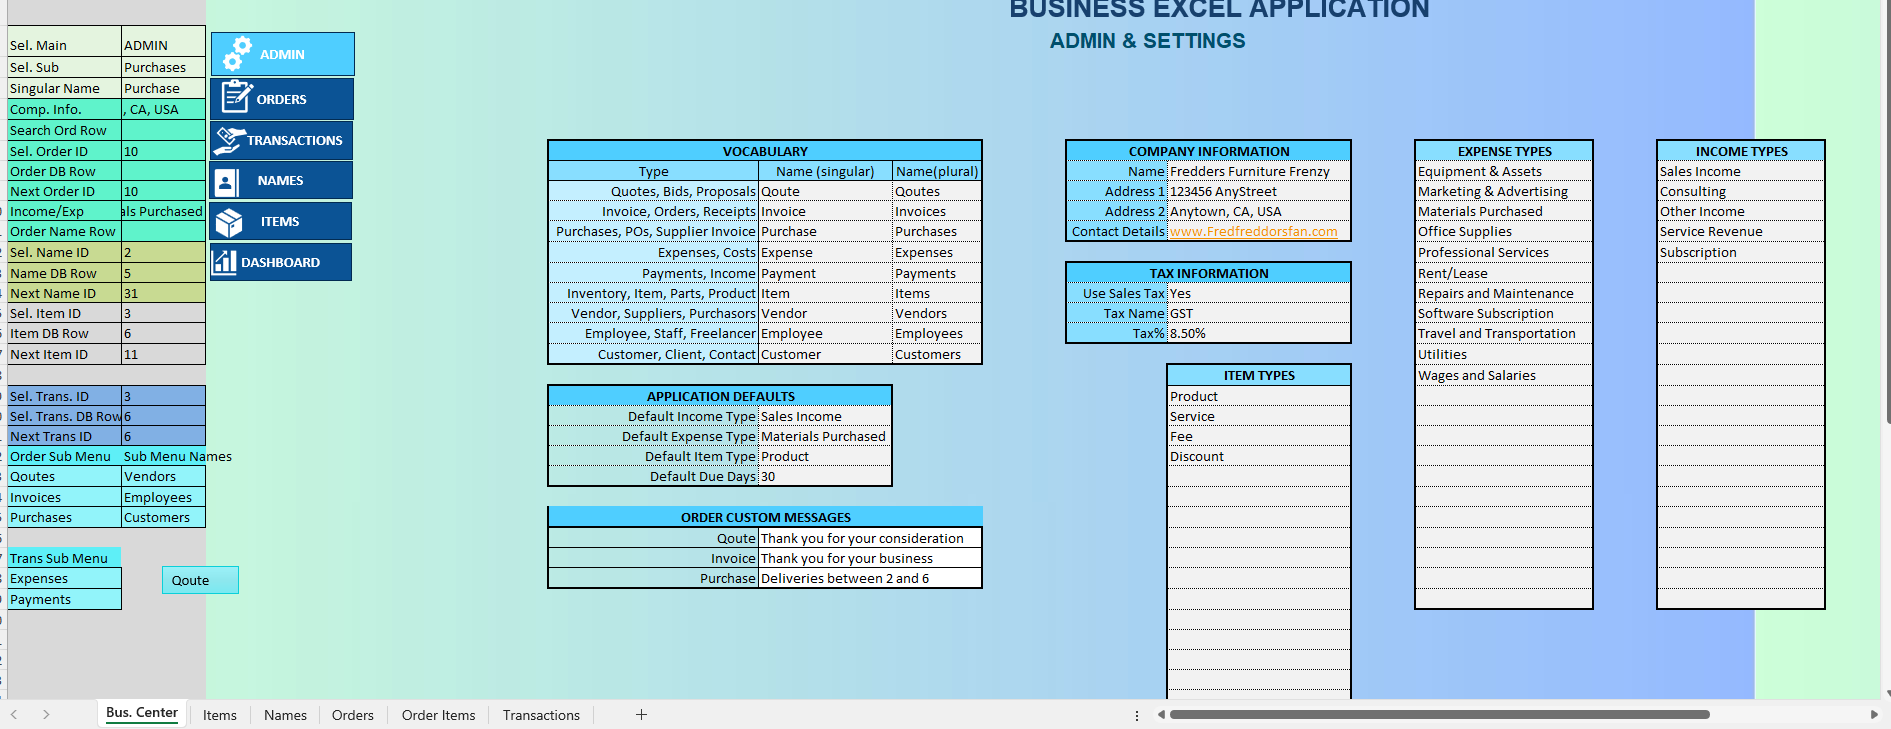
Task: Open the ORDERS section button
Action: [x=282, y=99]
